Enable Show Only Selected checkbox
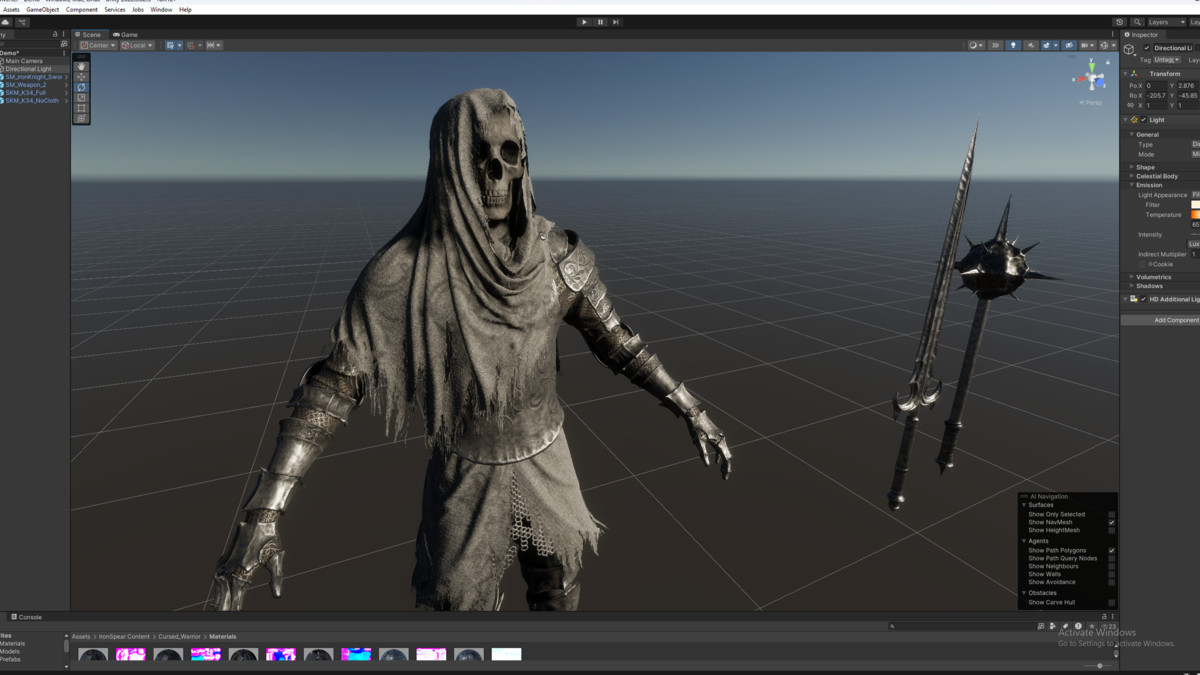 [1111, 515]
